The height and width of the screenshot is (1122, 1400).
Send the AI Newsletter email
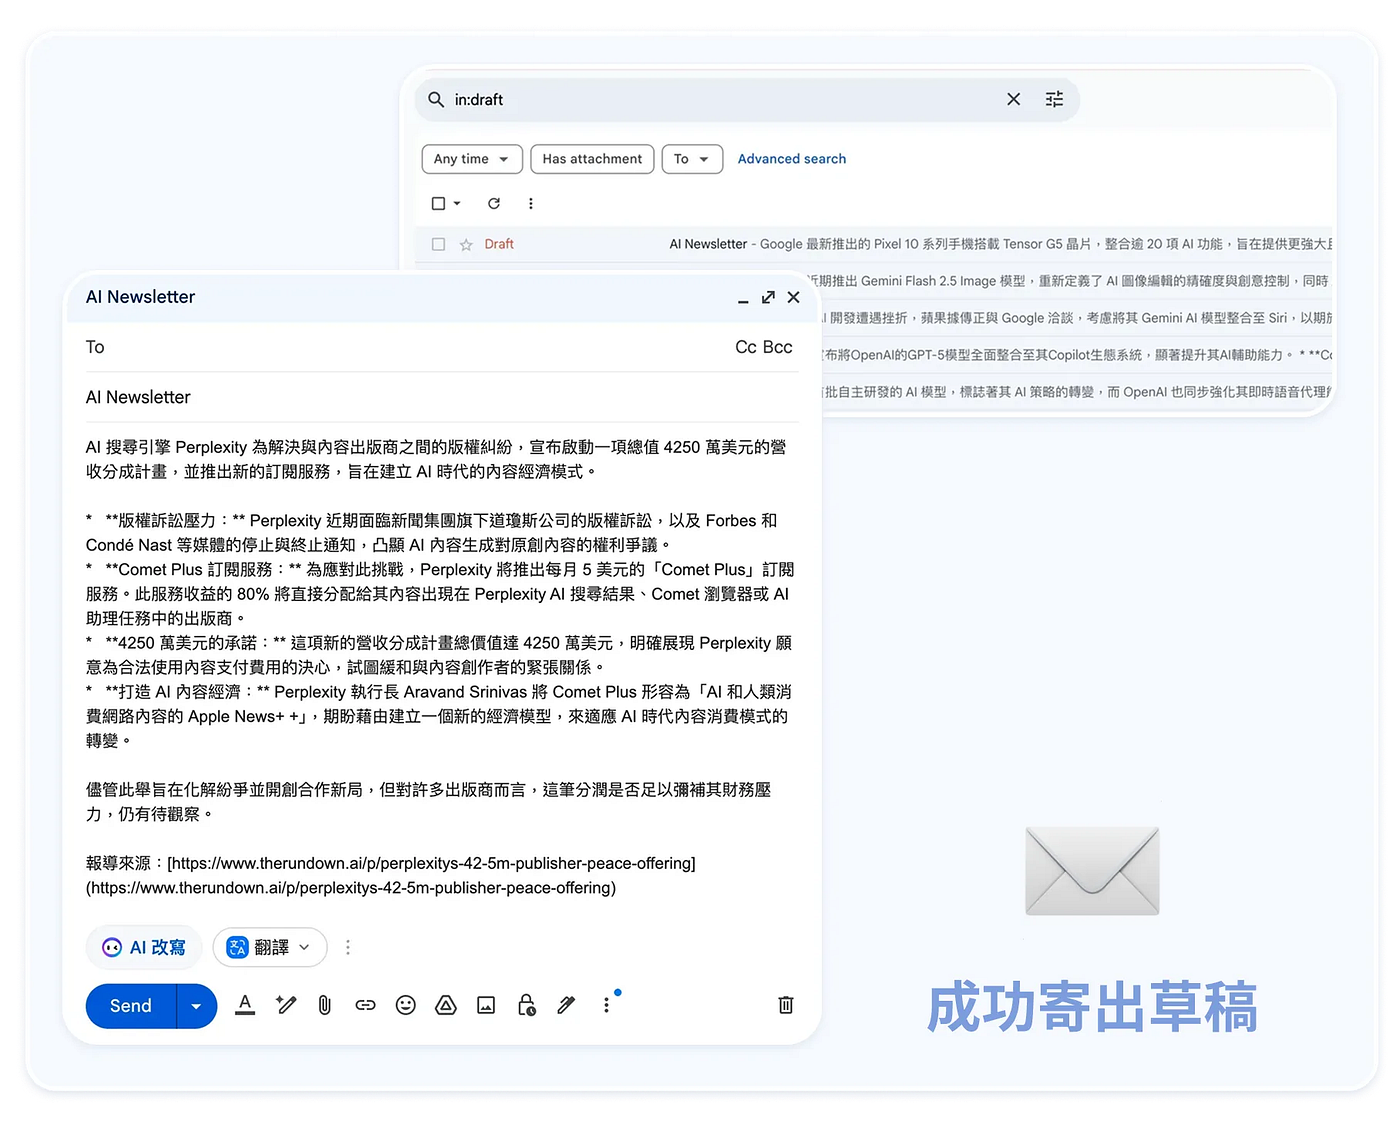[131, 1006]
